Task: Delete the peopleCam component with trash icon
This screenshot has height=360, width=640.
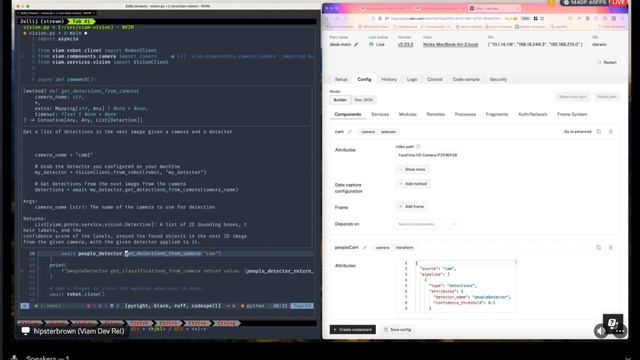Action: tap(611, 247)
